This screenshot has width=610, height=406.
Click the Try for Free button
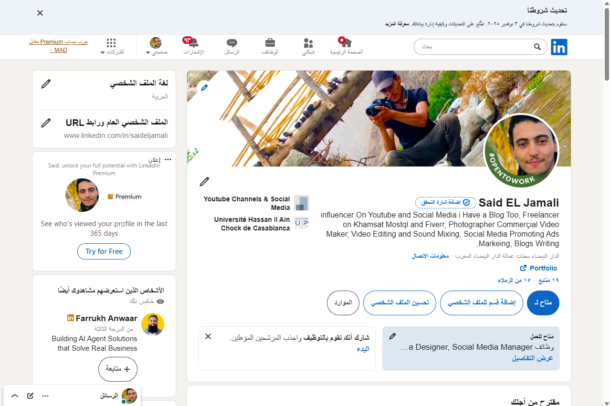tap(104, 251)
